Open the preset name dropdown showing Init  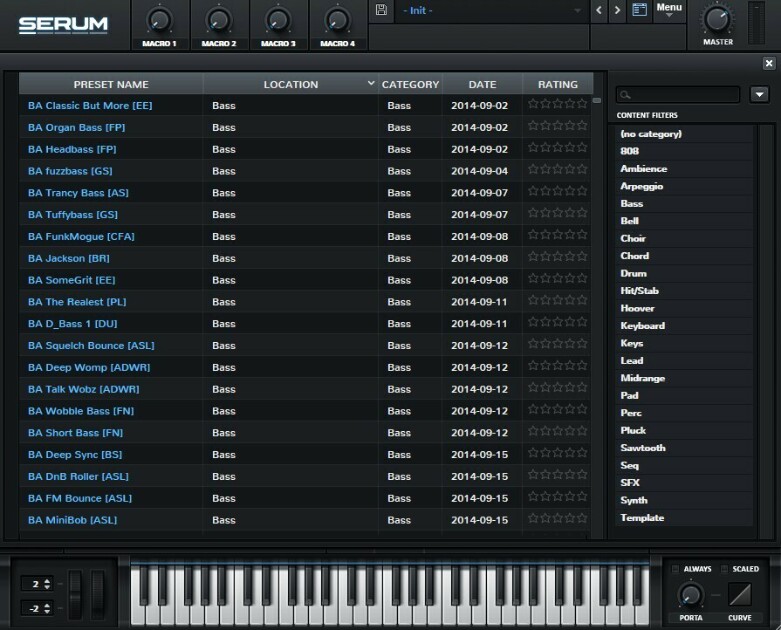click(x=491, y=10)
